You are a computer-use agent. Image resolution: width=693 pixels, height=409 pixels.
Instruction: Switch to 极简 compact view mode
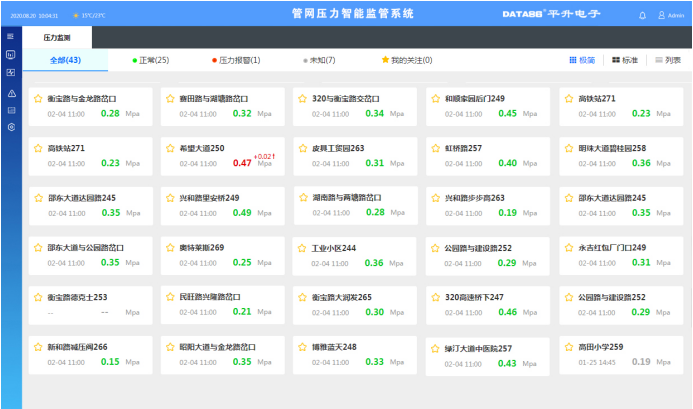[582, 60]
